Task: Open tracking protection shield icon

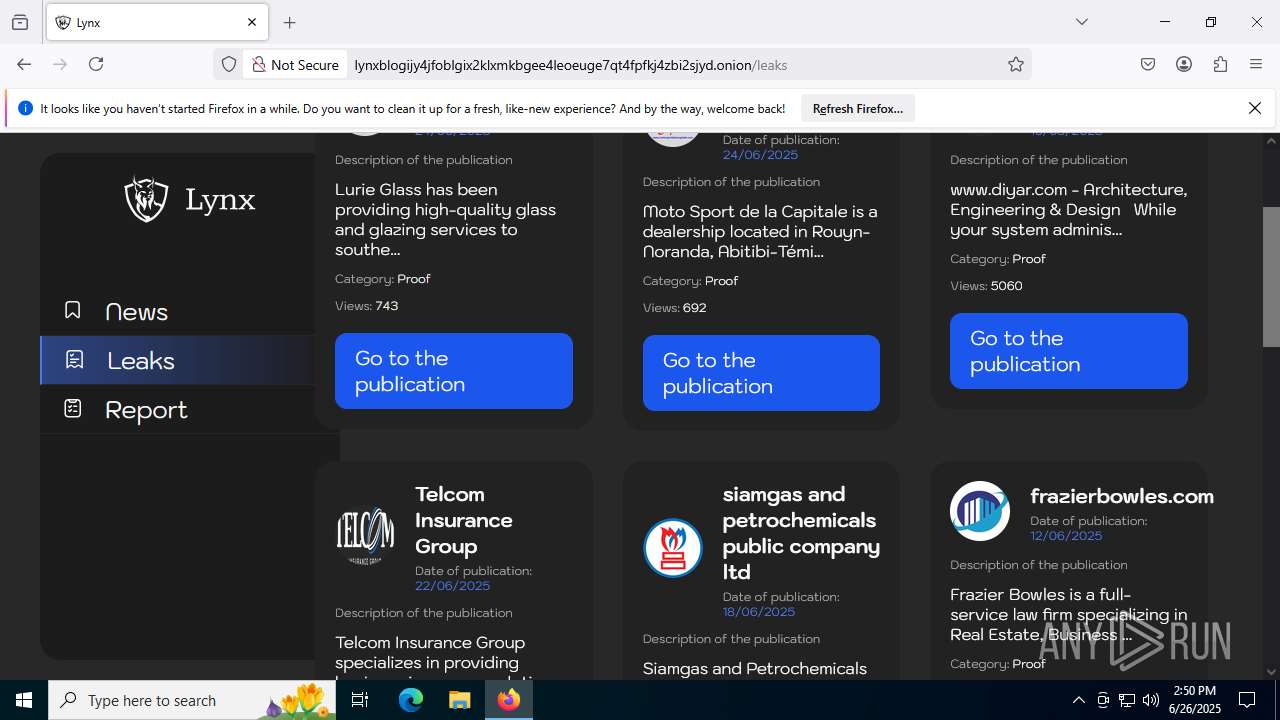Action: pyautogui.click(x=229, y=64)
